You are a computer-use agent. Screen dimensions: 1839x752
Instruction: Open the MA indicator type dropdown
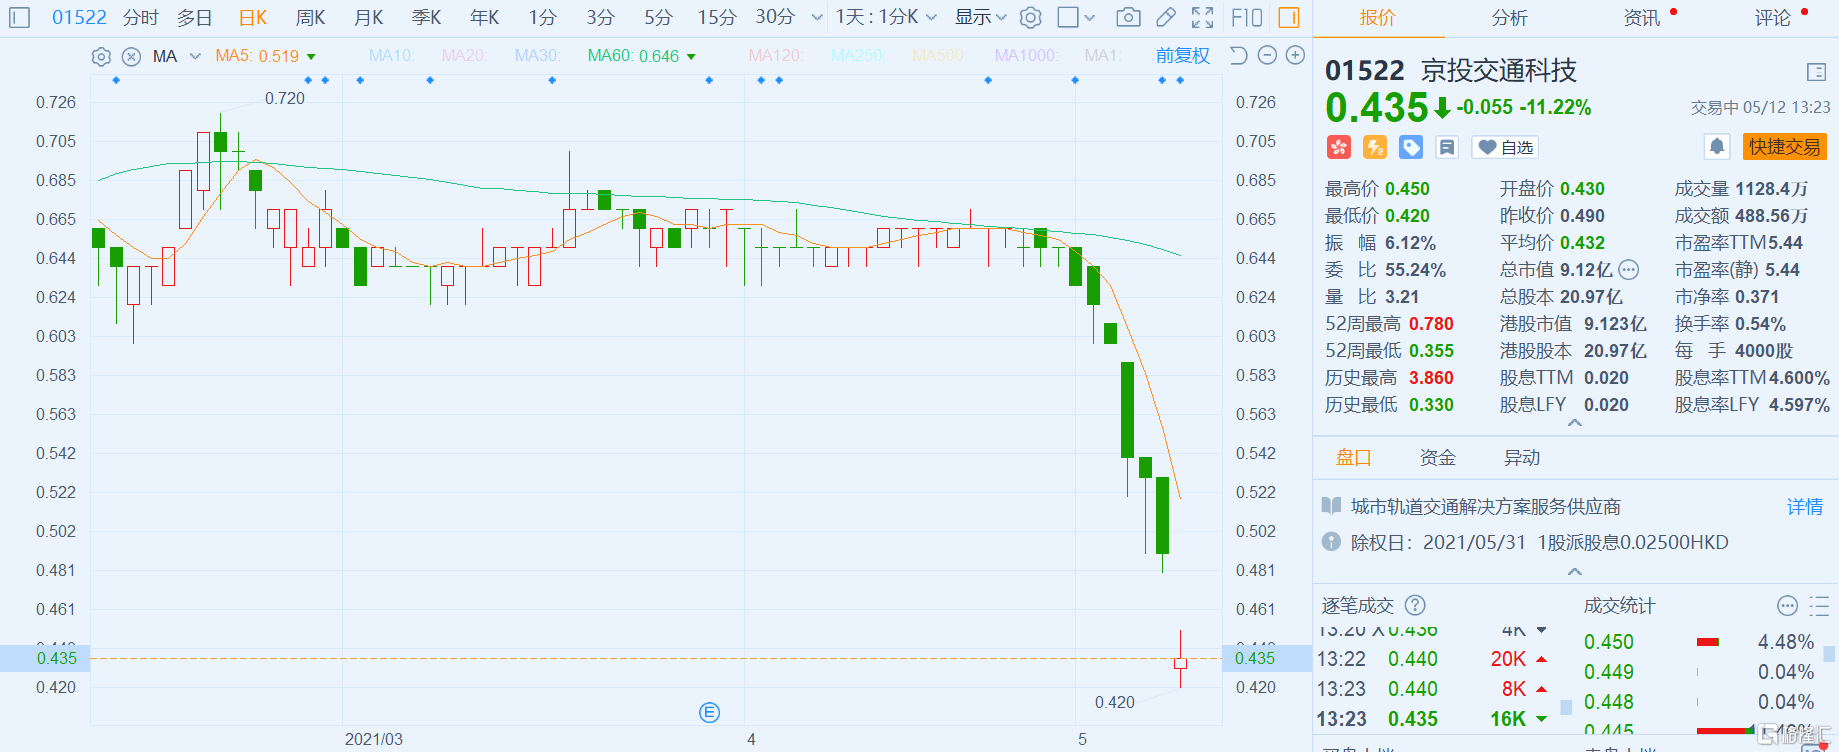click(195, 56)
